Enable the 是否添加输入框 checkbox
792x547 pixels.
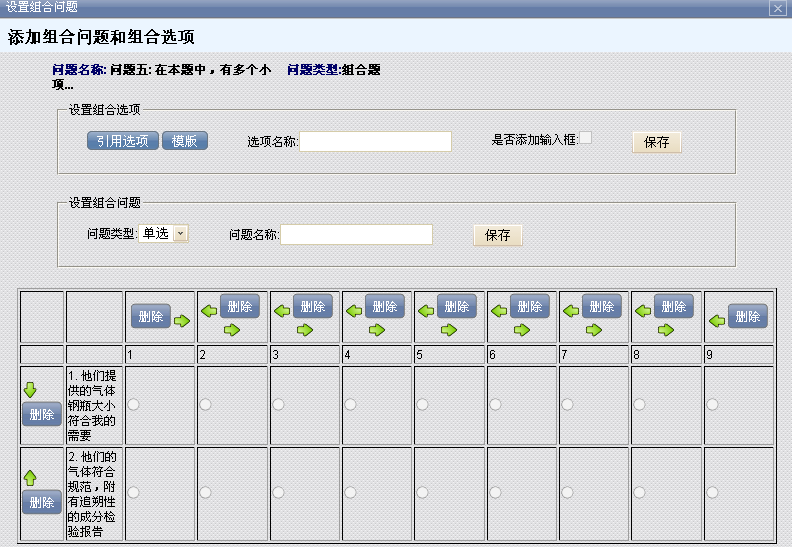(x=586, y=138)
